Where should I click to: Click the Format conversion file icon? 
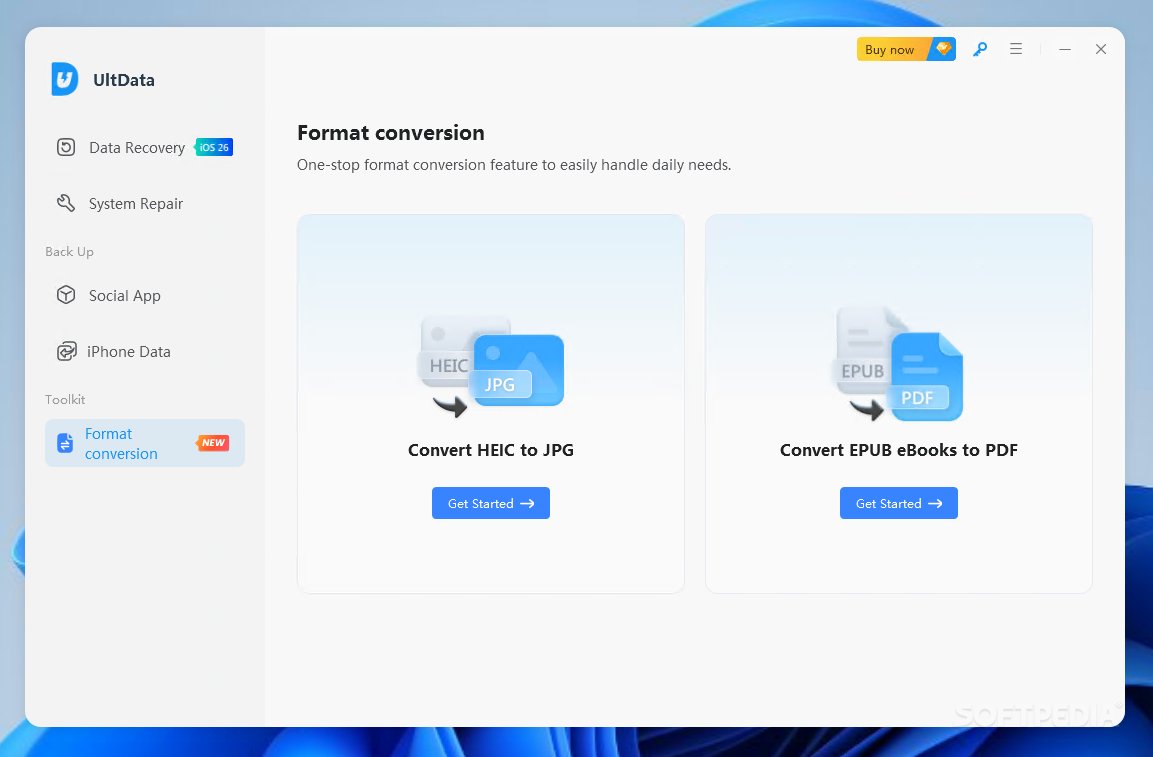click(65, 443)
